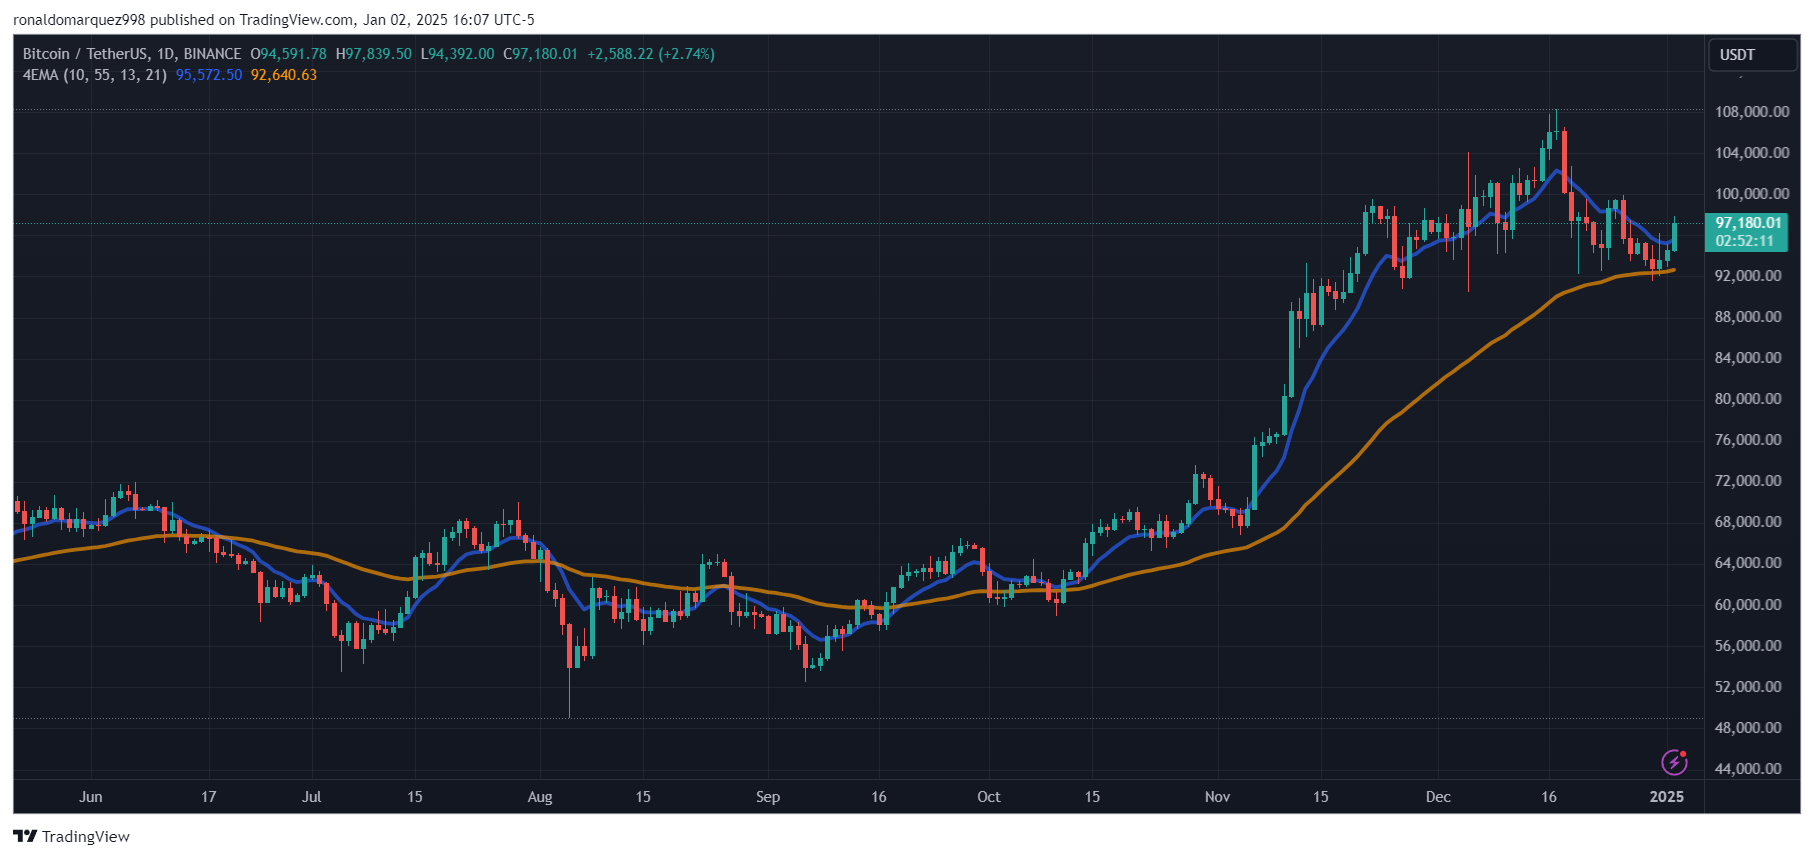Click the purple lightning bolt icon
Image resolution: width=1814 pixels, height=858 pixels.
[1674, 762]
